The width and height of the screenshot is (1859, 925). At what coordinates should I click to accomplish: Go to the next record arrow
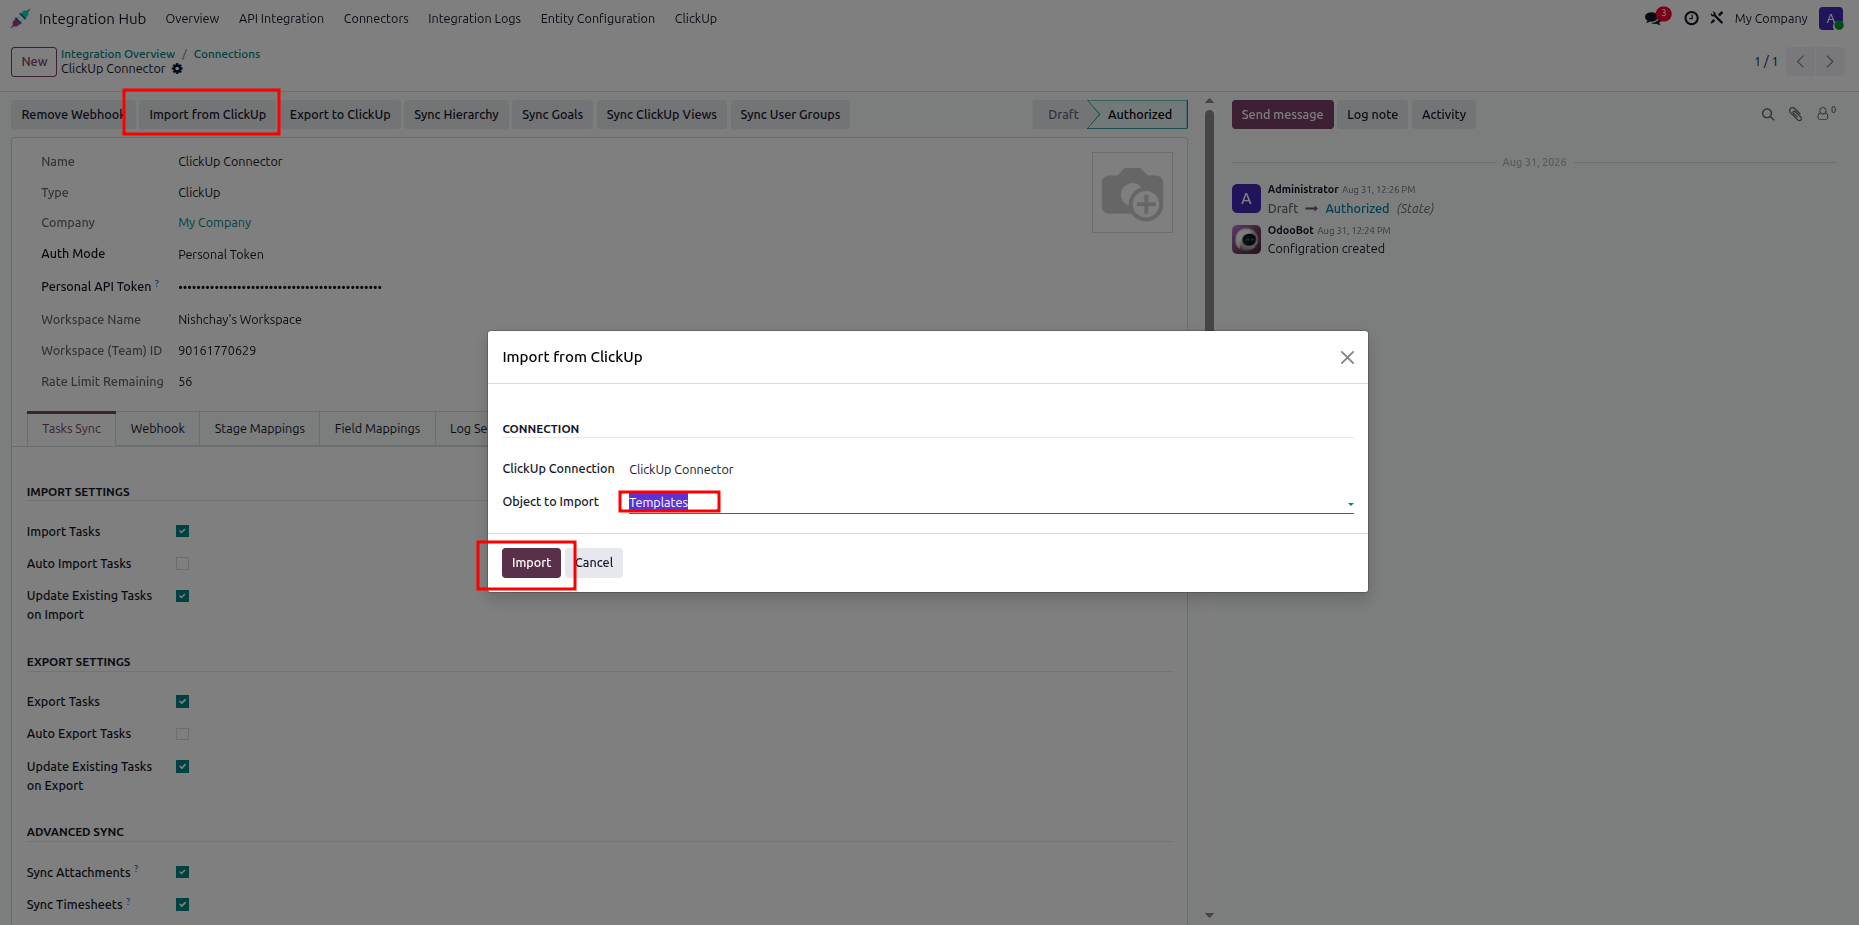[x=1830, y=62]
